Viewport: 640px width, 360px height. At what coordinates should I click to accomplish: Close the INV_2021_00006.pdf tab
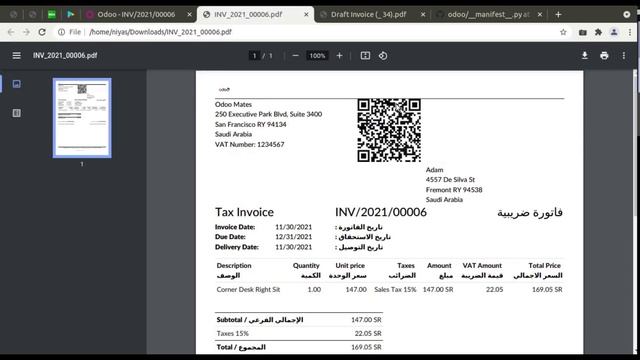[306, 14]
